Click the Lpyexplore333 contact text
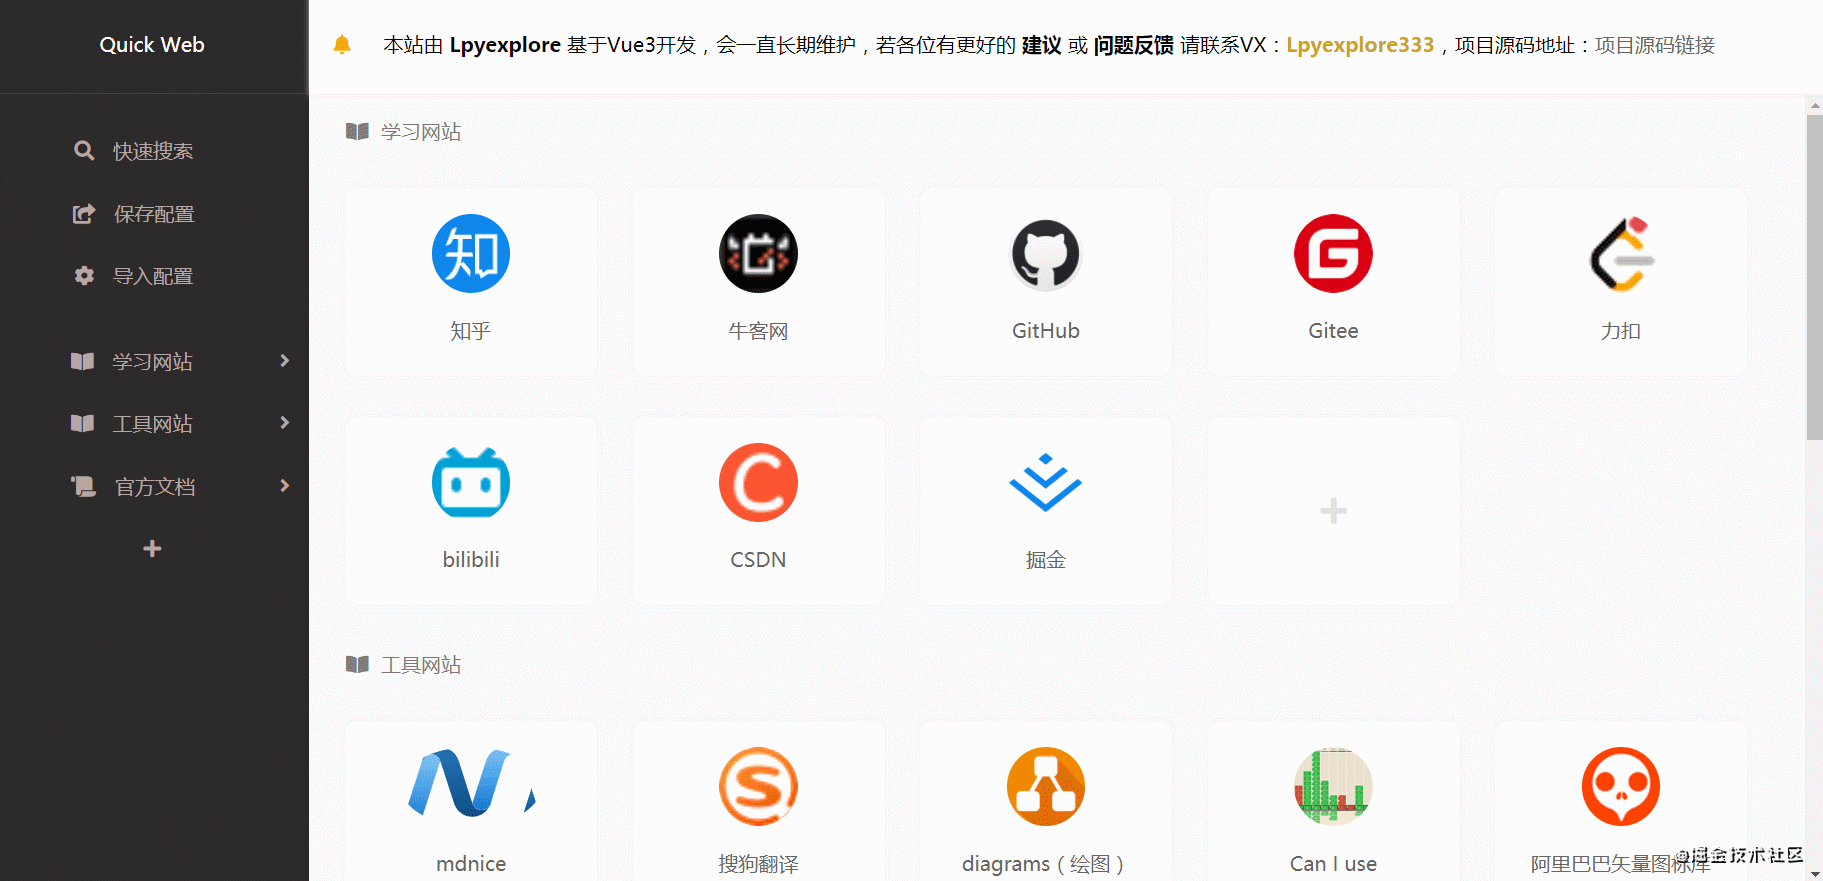This screenshot has height=881, width=1823. pyautogui.click(x=1360, y=45)
